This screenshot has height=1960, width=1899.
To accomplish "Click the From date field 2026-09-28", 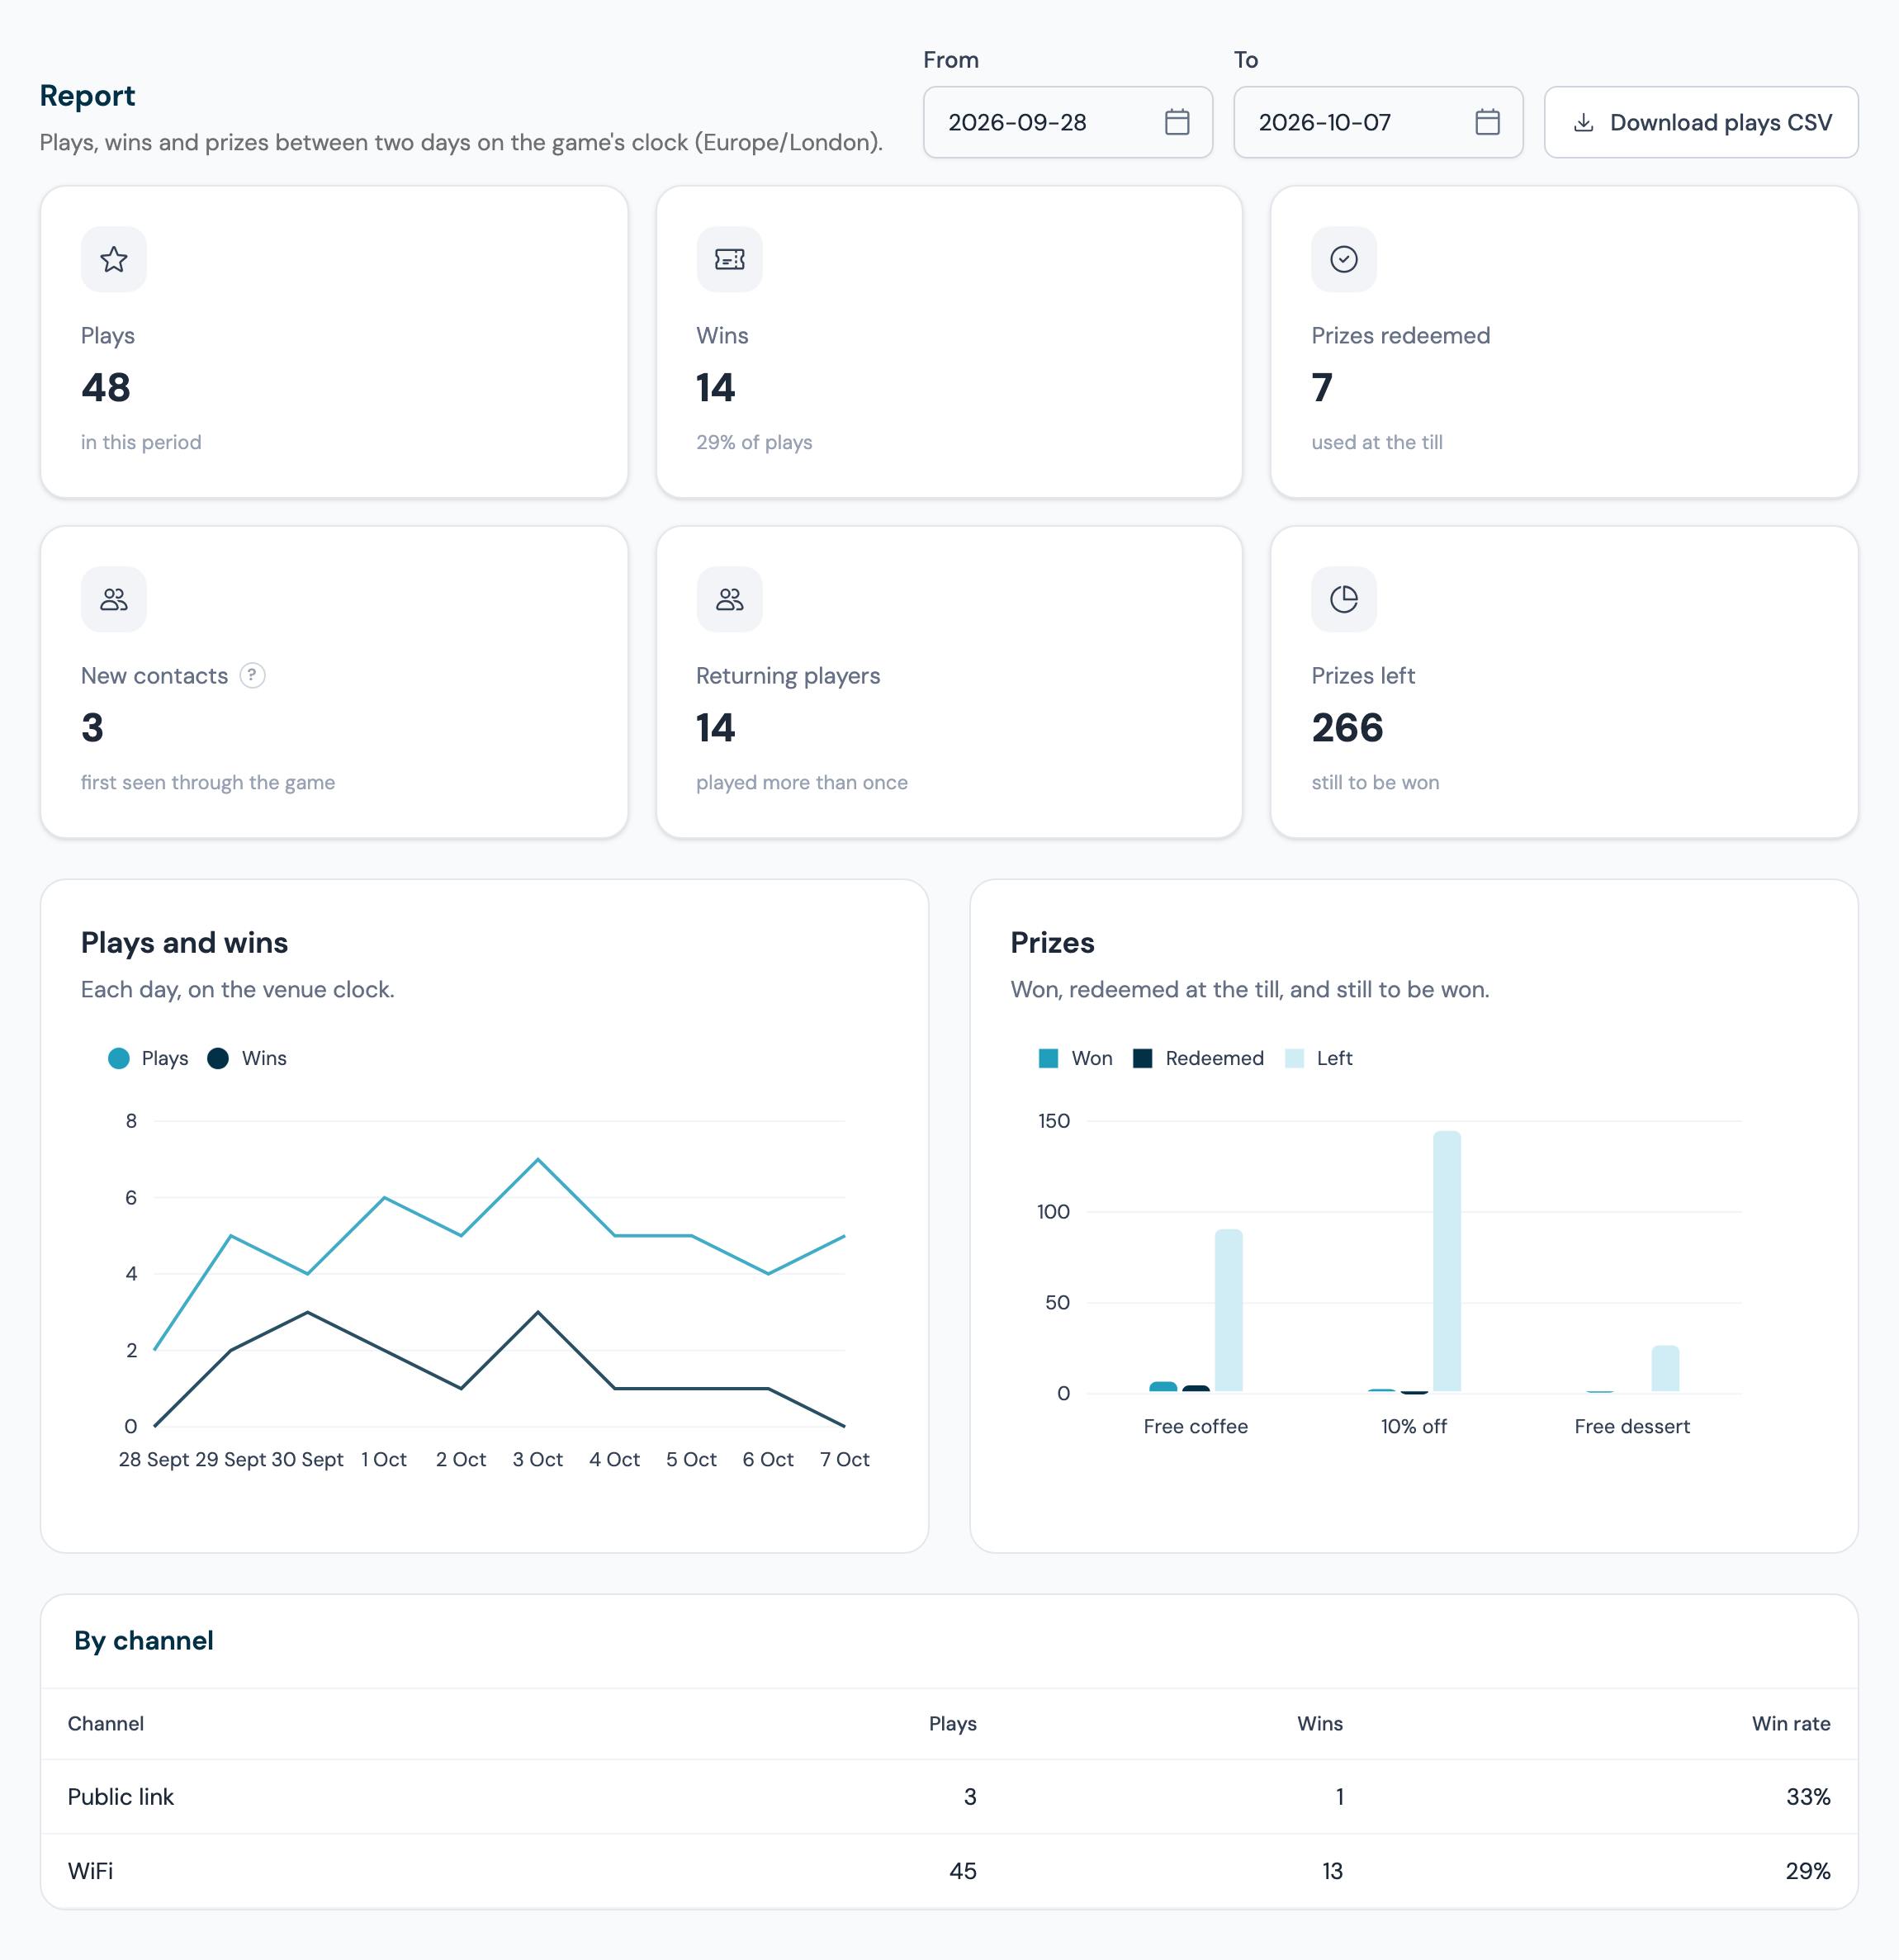I will 1067,122.
